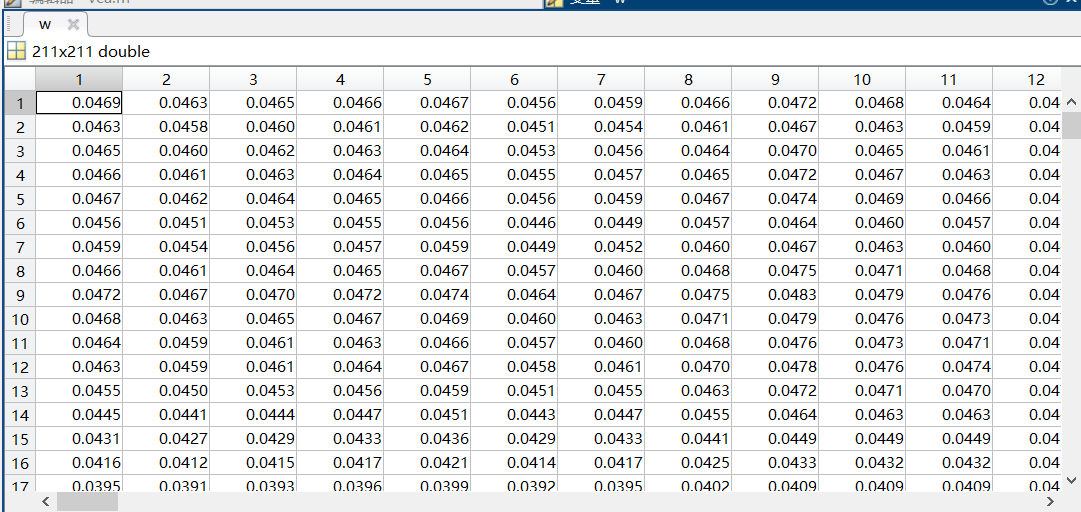The width and height of the screenshot is (1081, 512).
Task: Click the matrix icon beside 211x211 double
Action: (16, 52)
